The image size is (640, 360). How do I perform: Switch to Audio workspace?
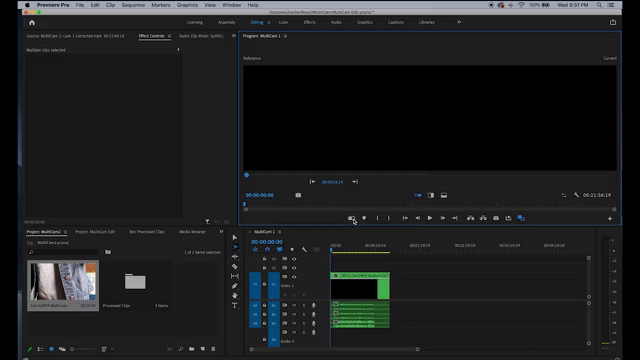(336, 22)
